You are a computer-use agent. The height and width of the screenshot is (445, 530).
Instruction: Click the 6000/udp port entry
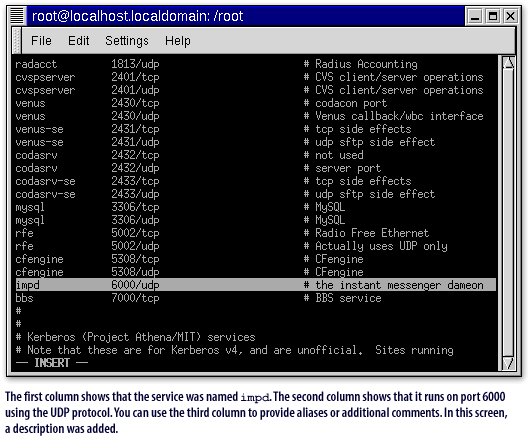(135, 285)
